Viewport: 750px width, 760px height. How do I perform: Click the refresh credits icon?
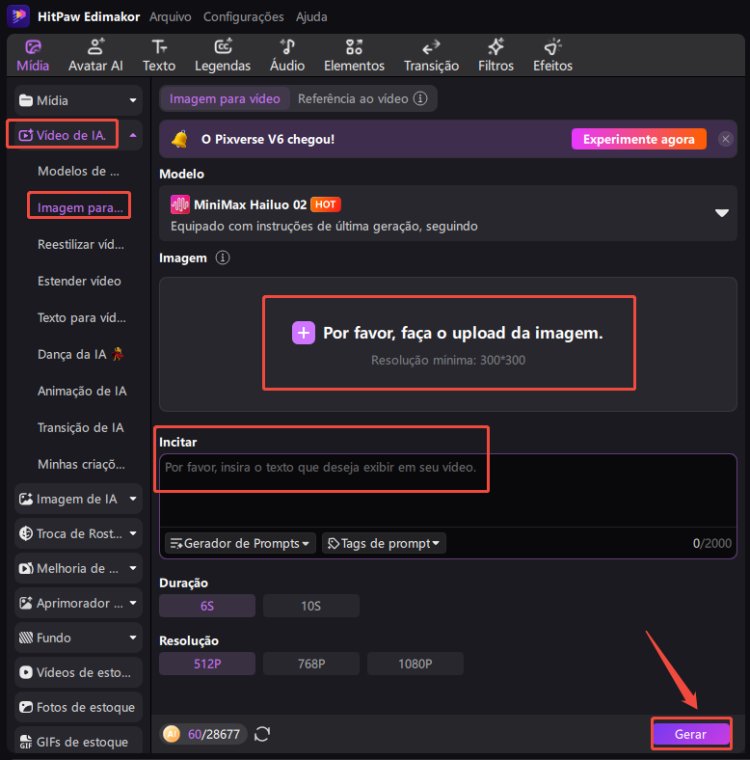[x=262, y=734]
